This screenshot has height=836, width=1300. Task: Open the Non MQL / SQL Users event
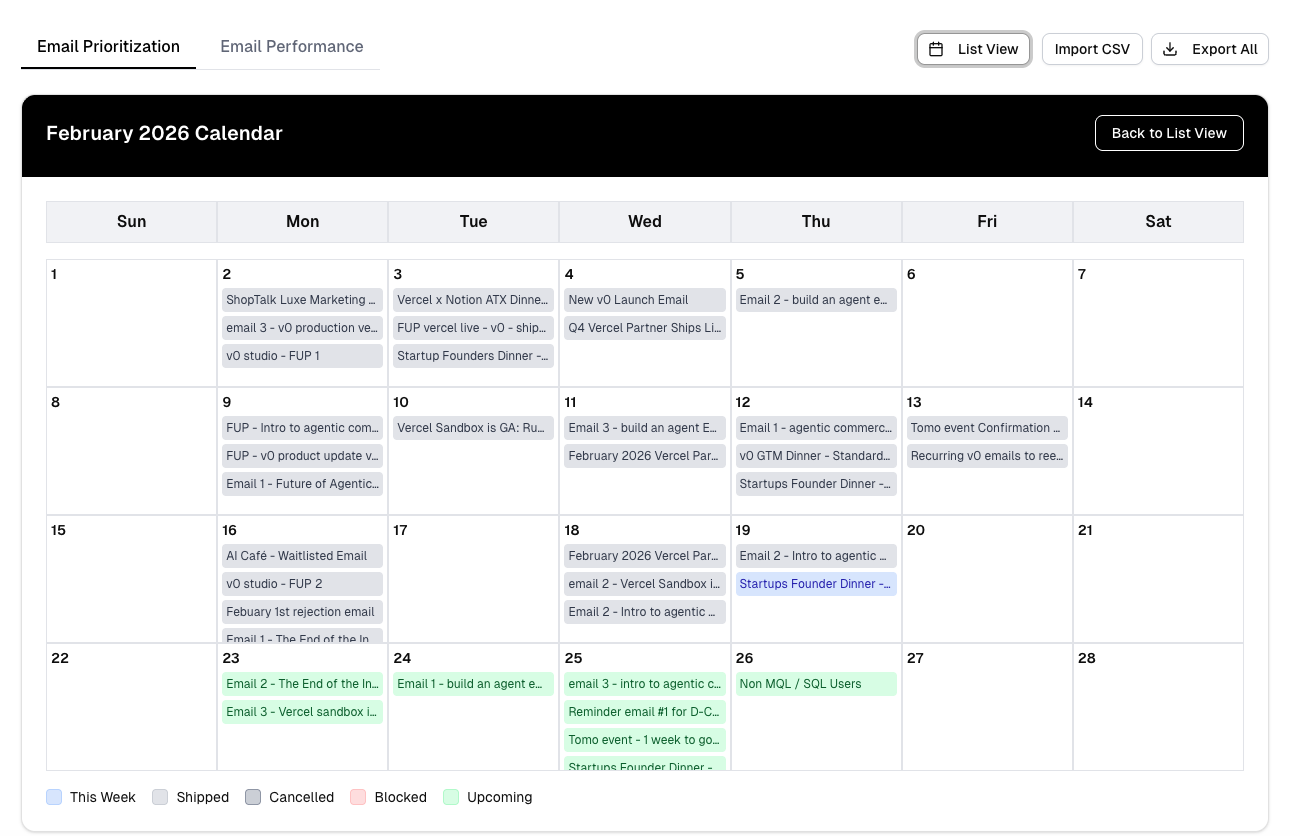pyautogui.click(x=816, y=684)
